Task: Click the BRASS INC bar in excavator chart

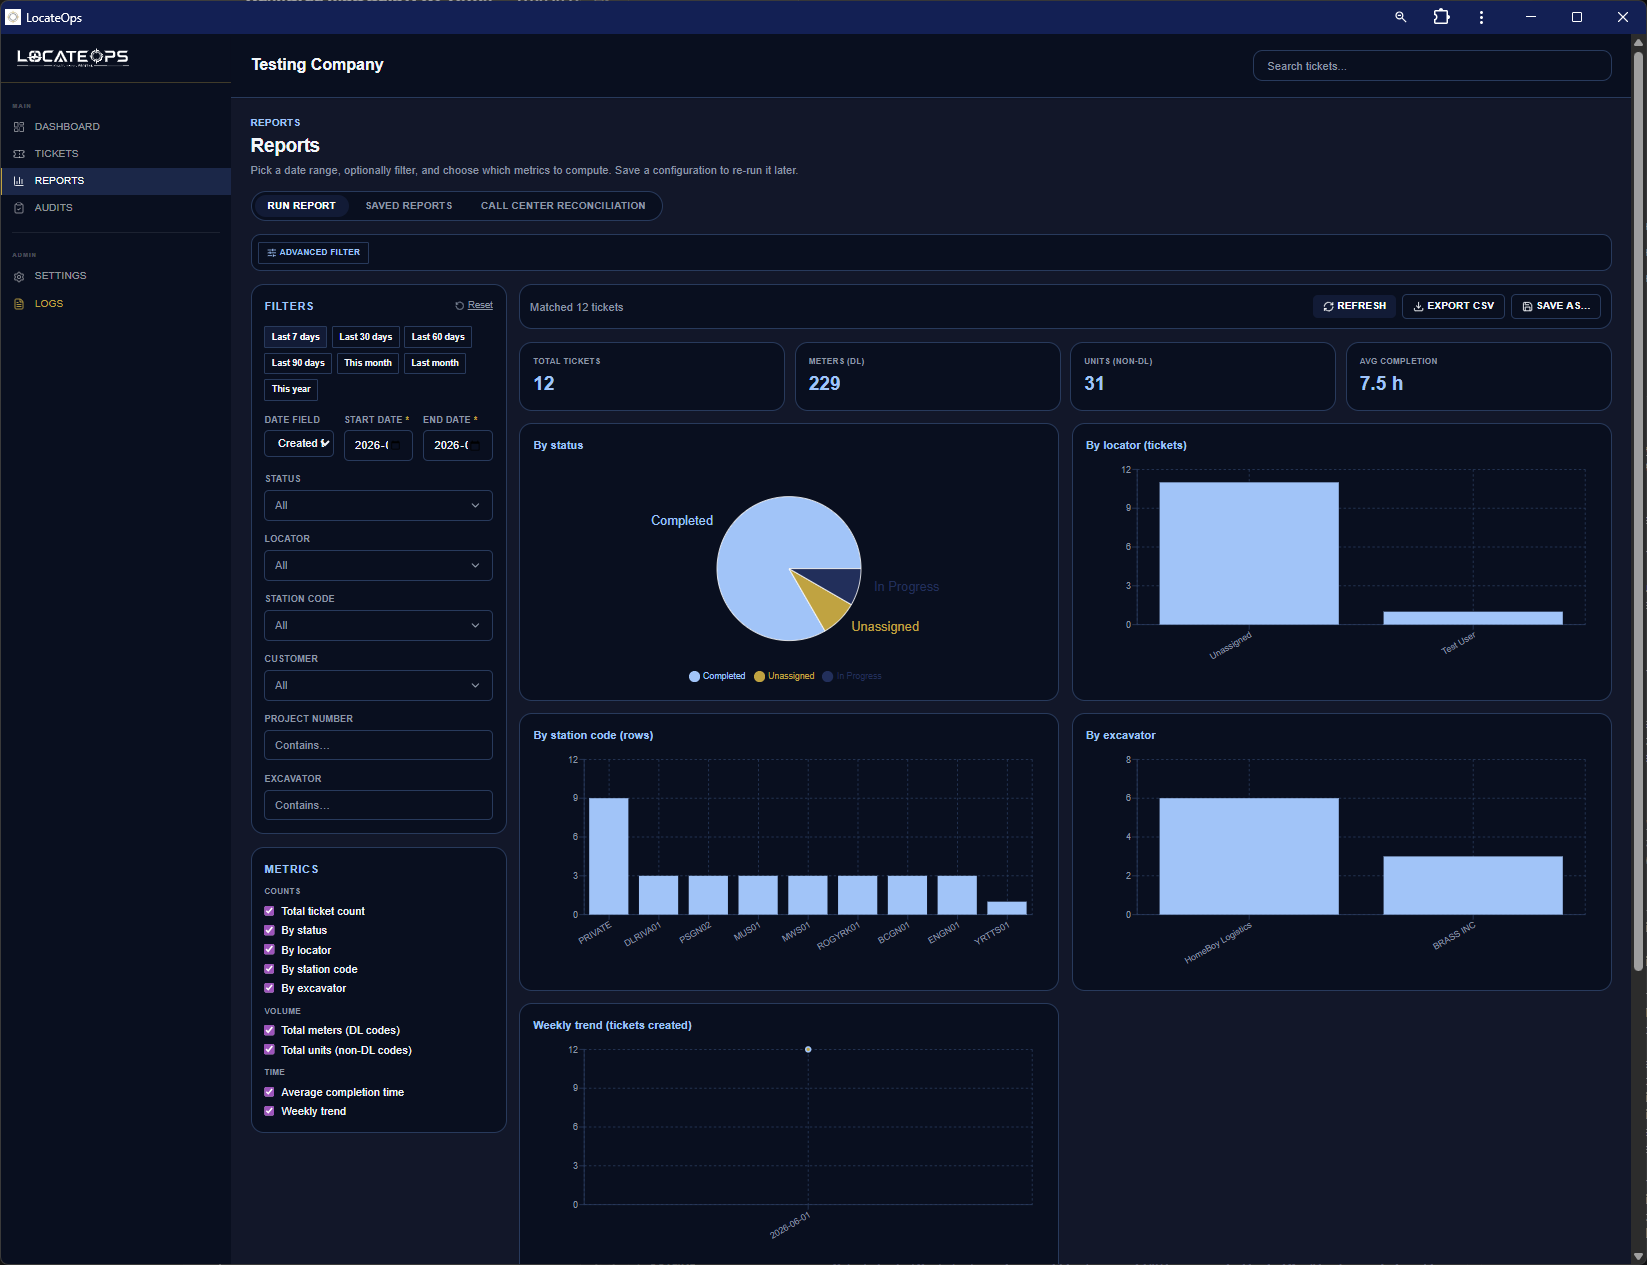Action: 1473,886
